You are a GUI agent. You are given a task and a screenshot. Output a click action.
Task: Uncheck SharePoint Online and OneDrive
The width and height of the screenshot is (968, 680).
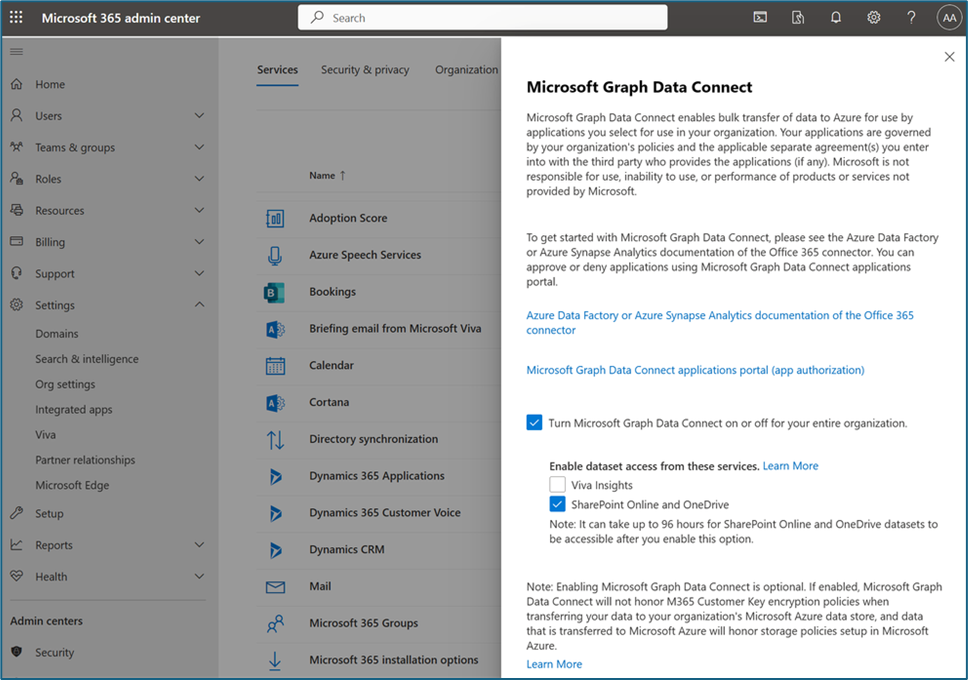pos(557,504)
